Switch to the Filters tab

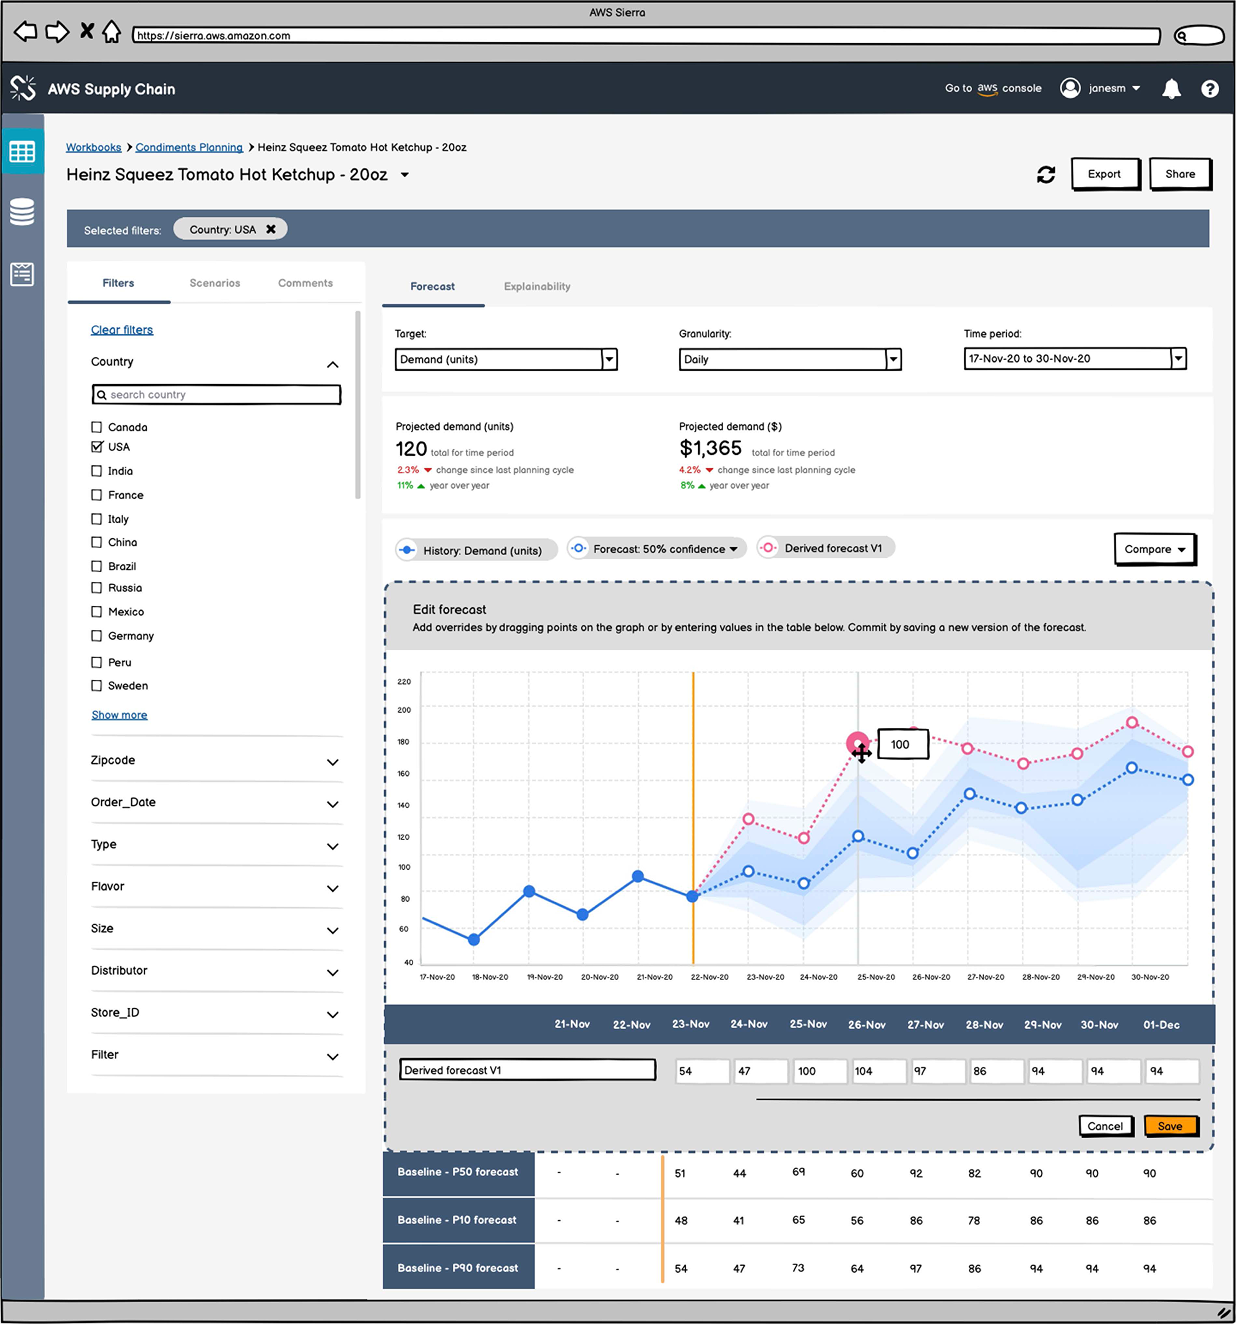point(118,283)
